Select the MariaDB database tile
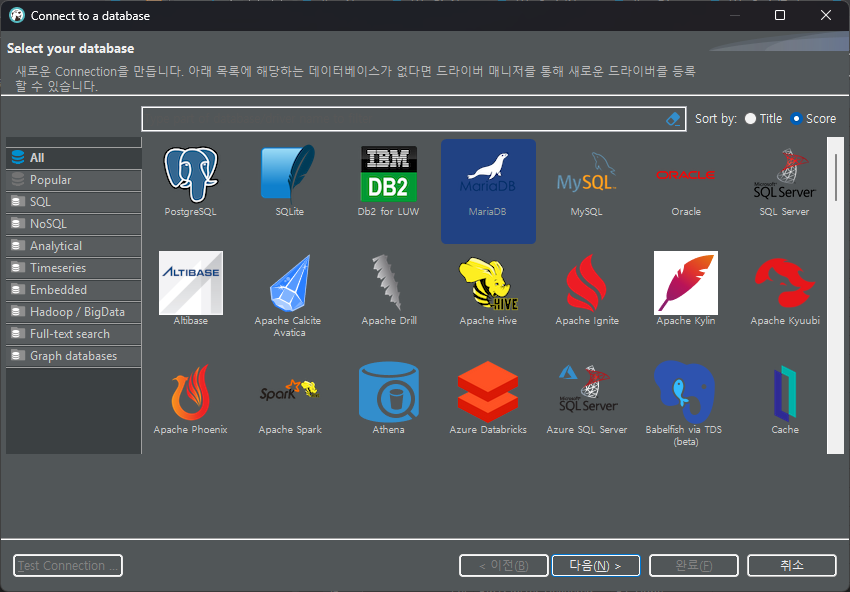850x592 pixels. coord(488,191)
